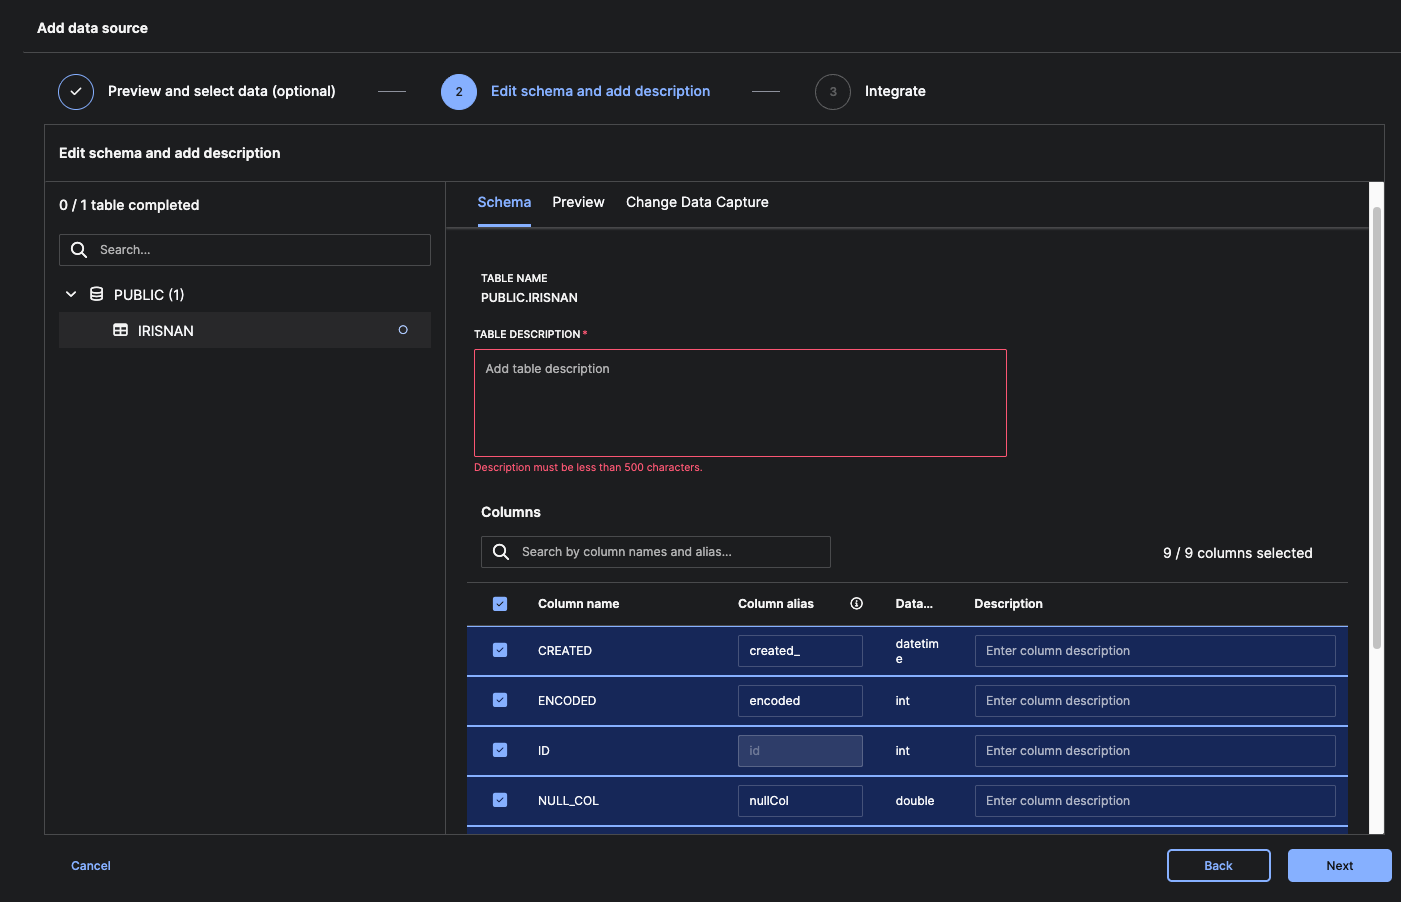The image size is (1401, 902).
Task: Click the vertical scrollbar of schema panel
Action: click(1376, 430)
